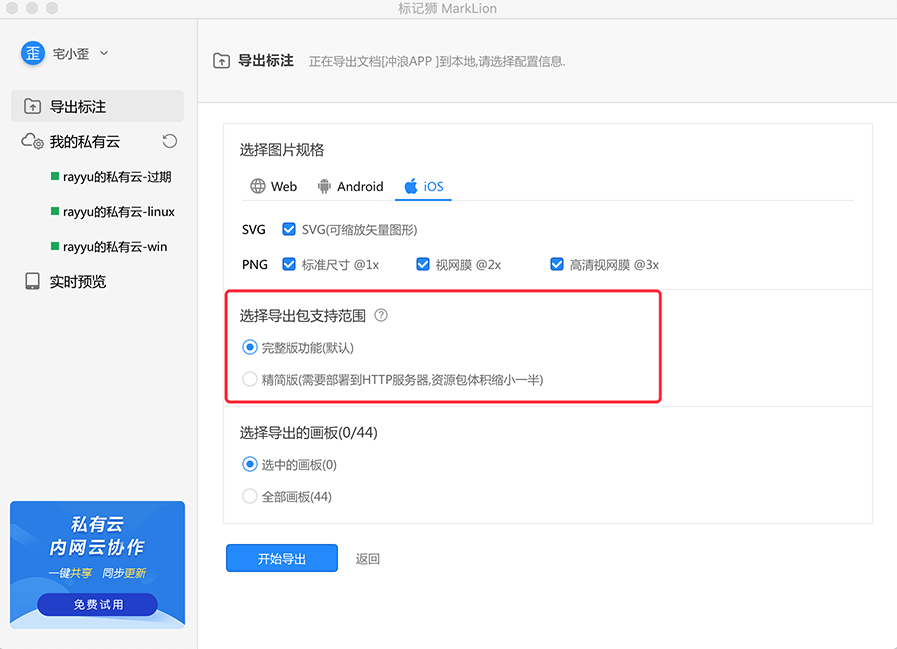Click the green square beside rayyu的私有云-linux
Image resolution: width=897 pixels, height=649 pixels.
tap(55, 212)
